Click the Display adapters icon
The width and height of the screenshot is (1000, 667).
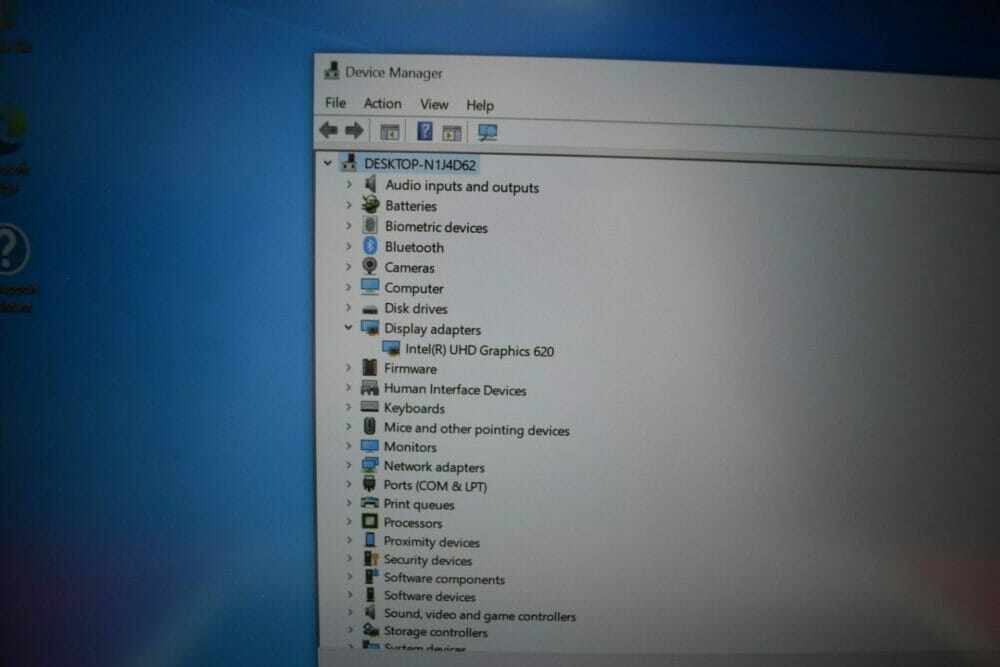click(370, 328)
